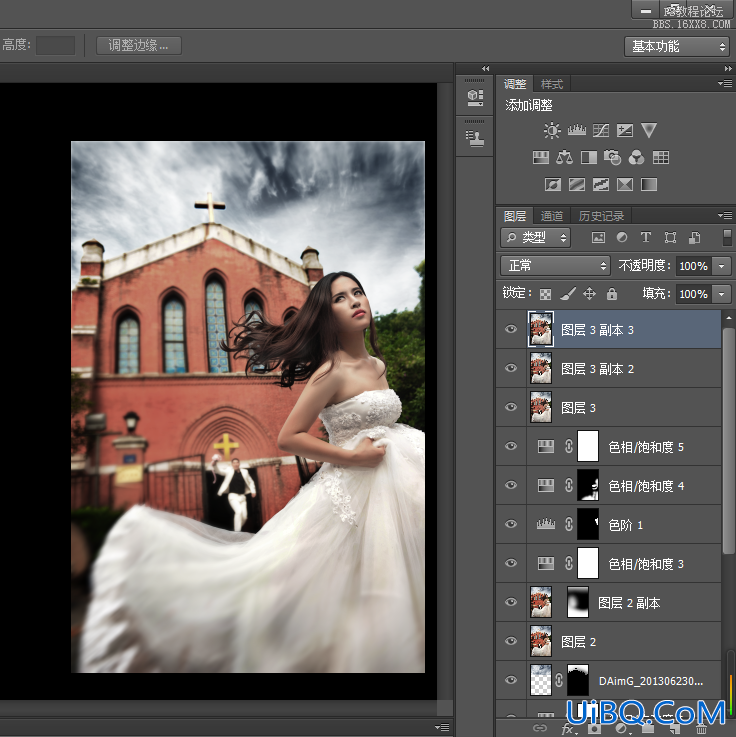This screenshot has width=736, height=737.
Task: Filter layers by adjustment layers
Action: [x=622, y=238]
